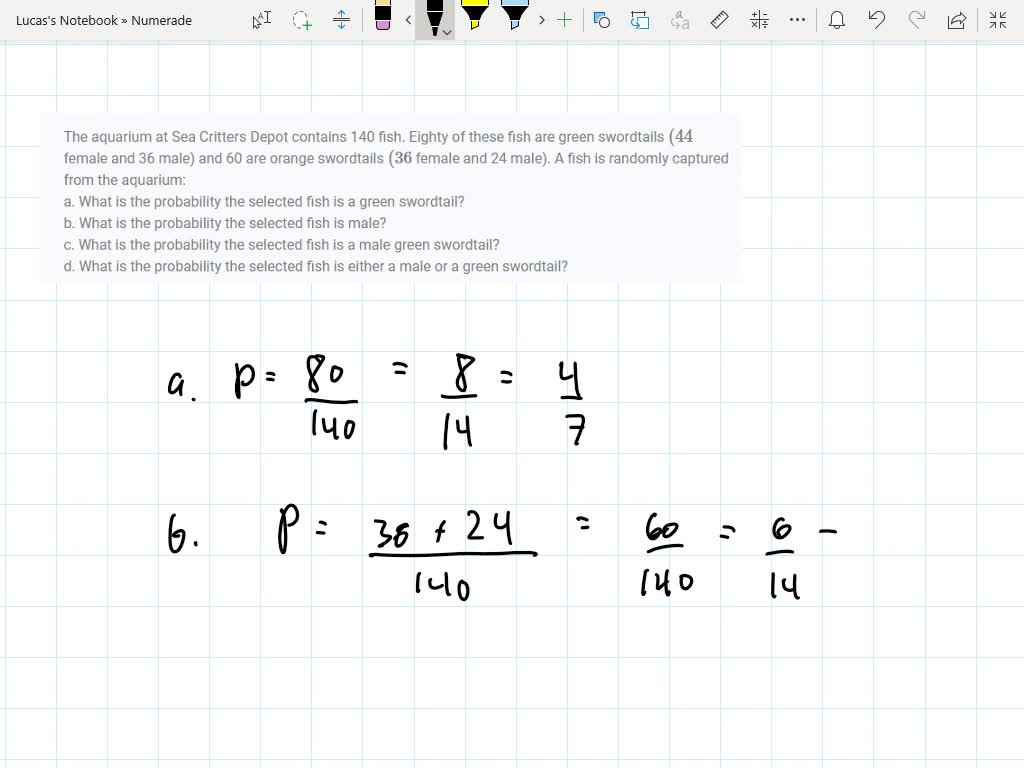Toggle the Shapes tool

(x=601, y=20)
